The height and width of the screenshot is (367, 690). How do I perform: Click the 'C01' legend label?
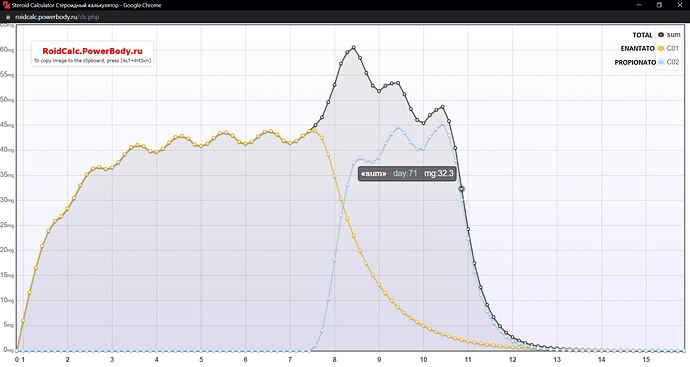click(673, 48)
